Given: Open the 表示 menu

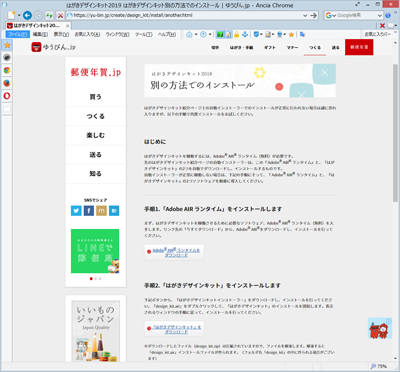Looking at the screenshot, I should click(x=61, y=34).
